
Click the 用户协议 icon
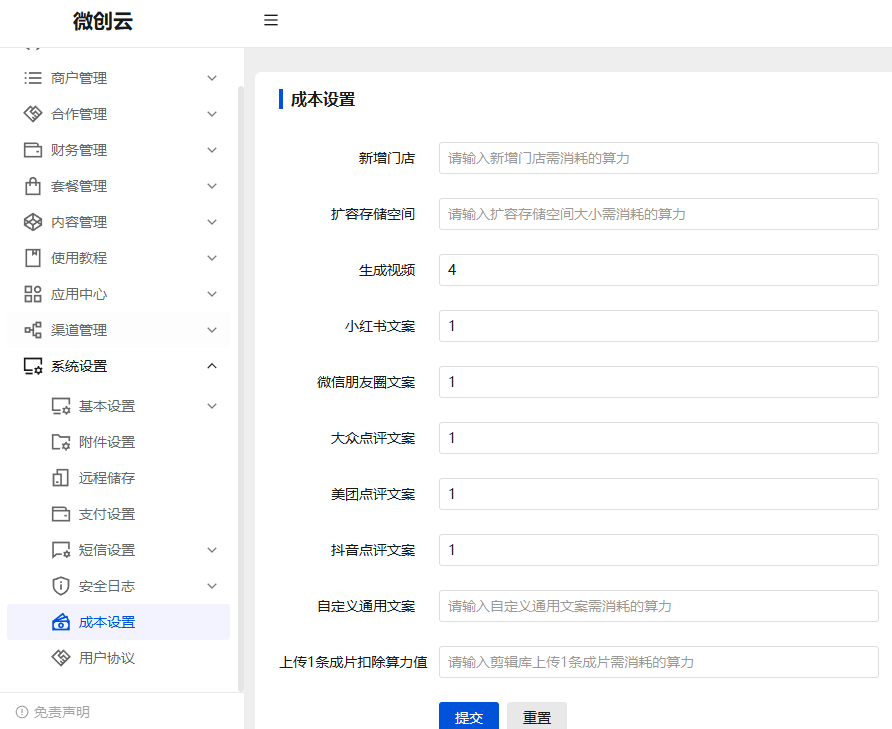point(61,658)
